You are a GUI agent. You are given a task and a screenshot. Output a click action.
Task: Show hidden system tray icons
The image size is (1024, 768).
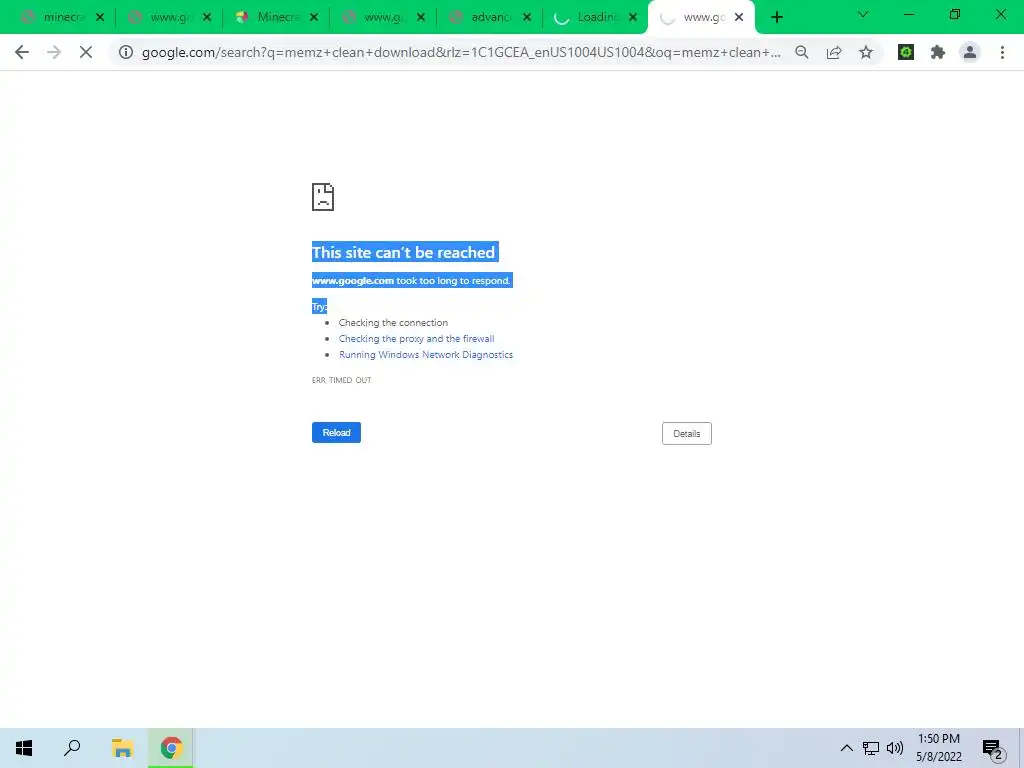tap(846, 748)
